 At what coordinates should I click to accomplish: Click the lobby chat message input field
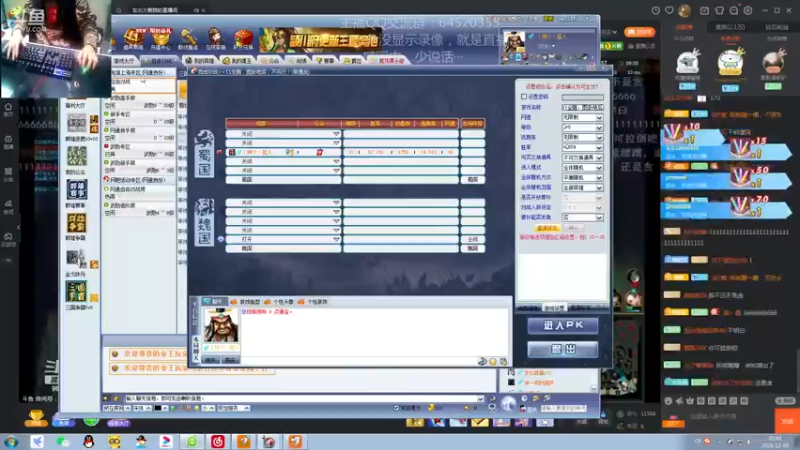point(304,398)
